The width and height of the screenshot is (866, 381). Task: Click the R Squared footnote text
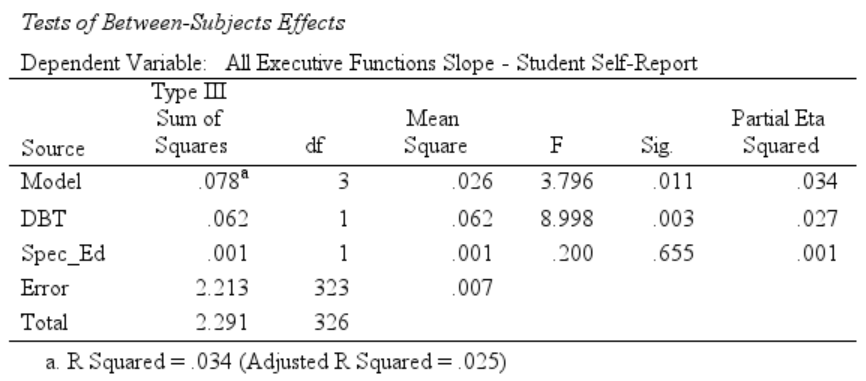click(275, 362)
